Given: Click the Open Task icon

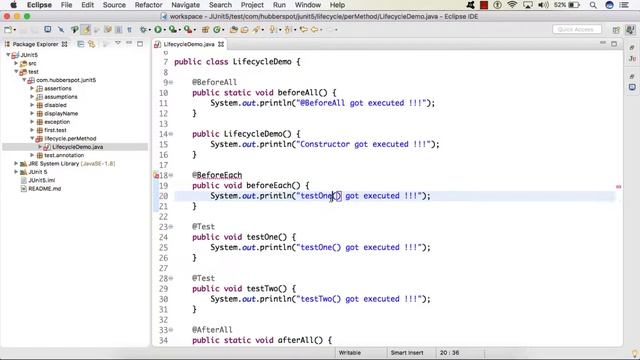Looking at the screenshot, I should point(244,29).
